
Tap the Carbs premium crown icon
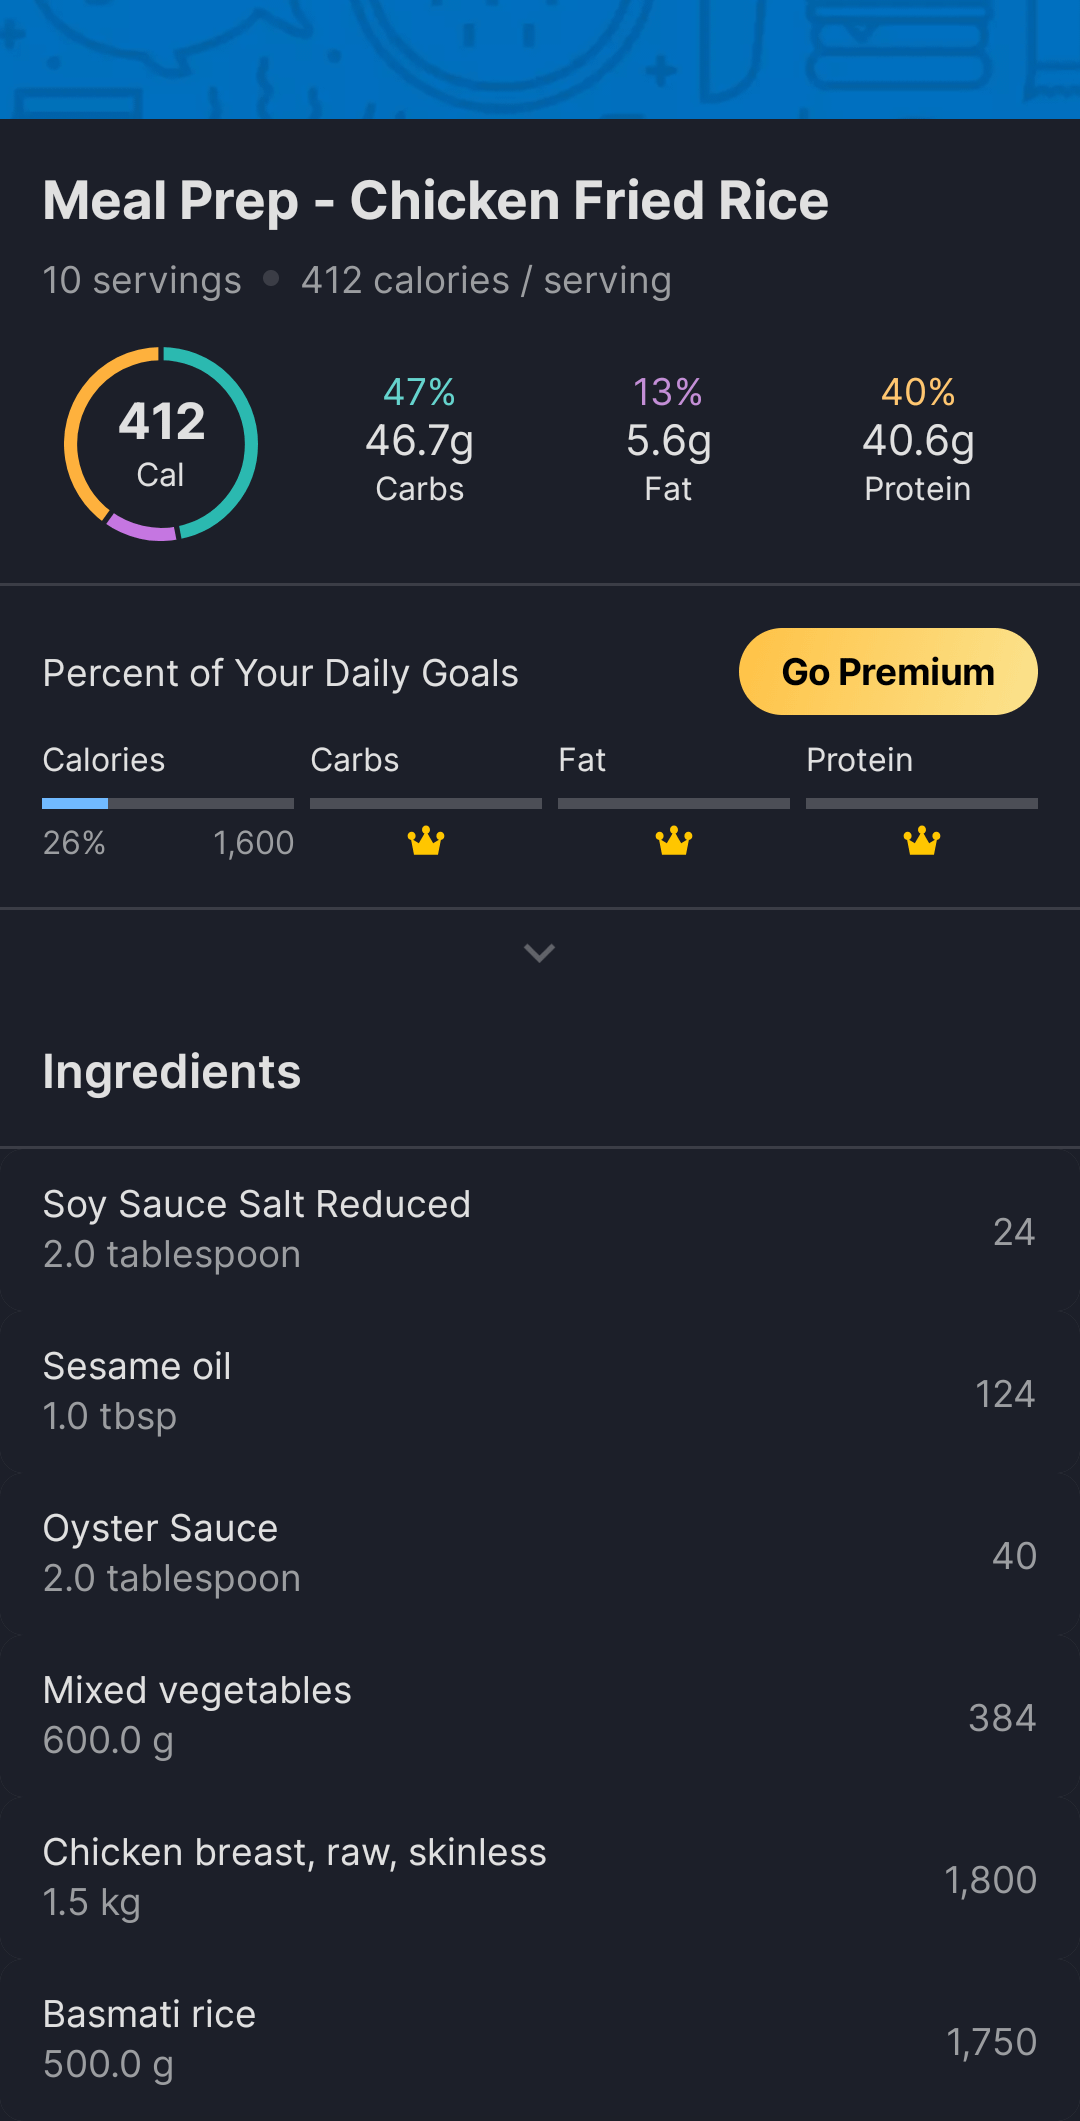426,841
